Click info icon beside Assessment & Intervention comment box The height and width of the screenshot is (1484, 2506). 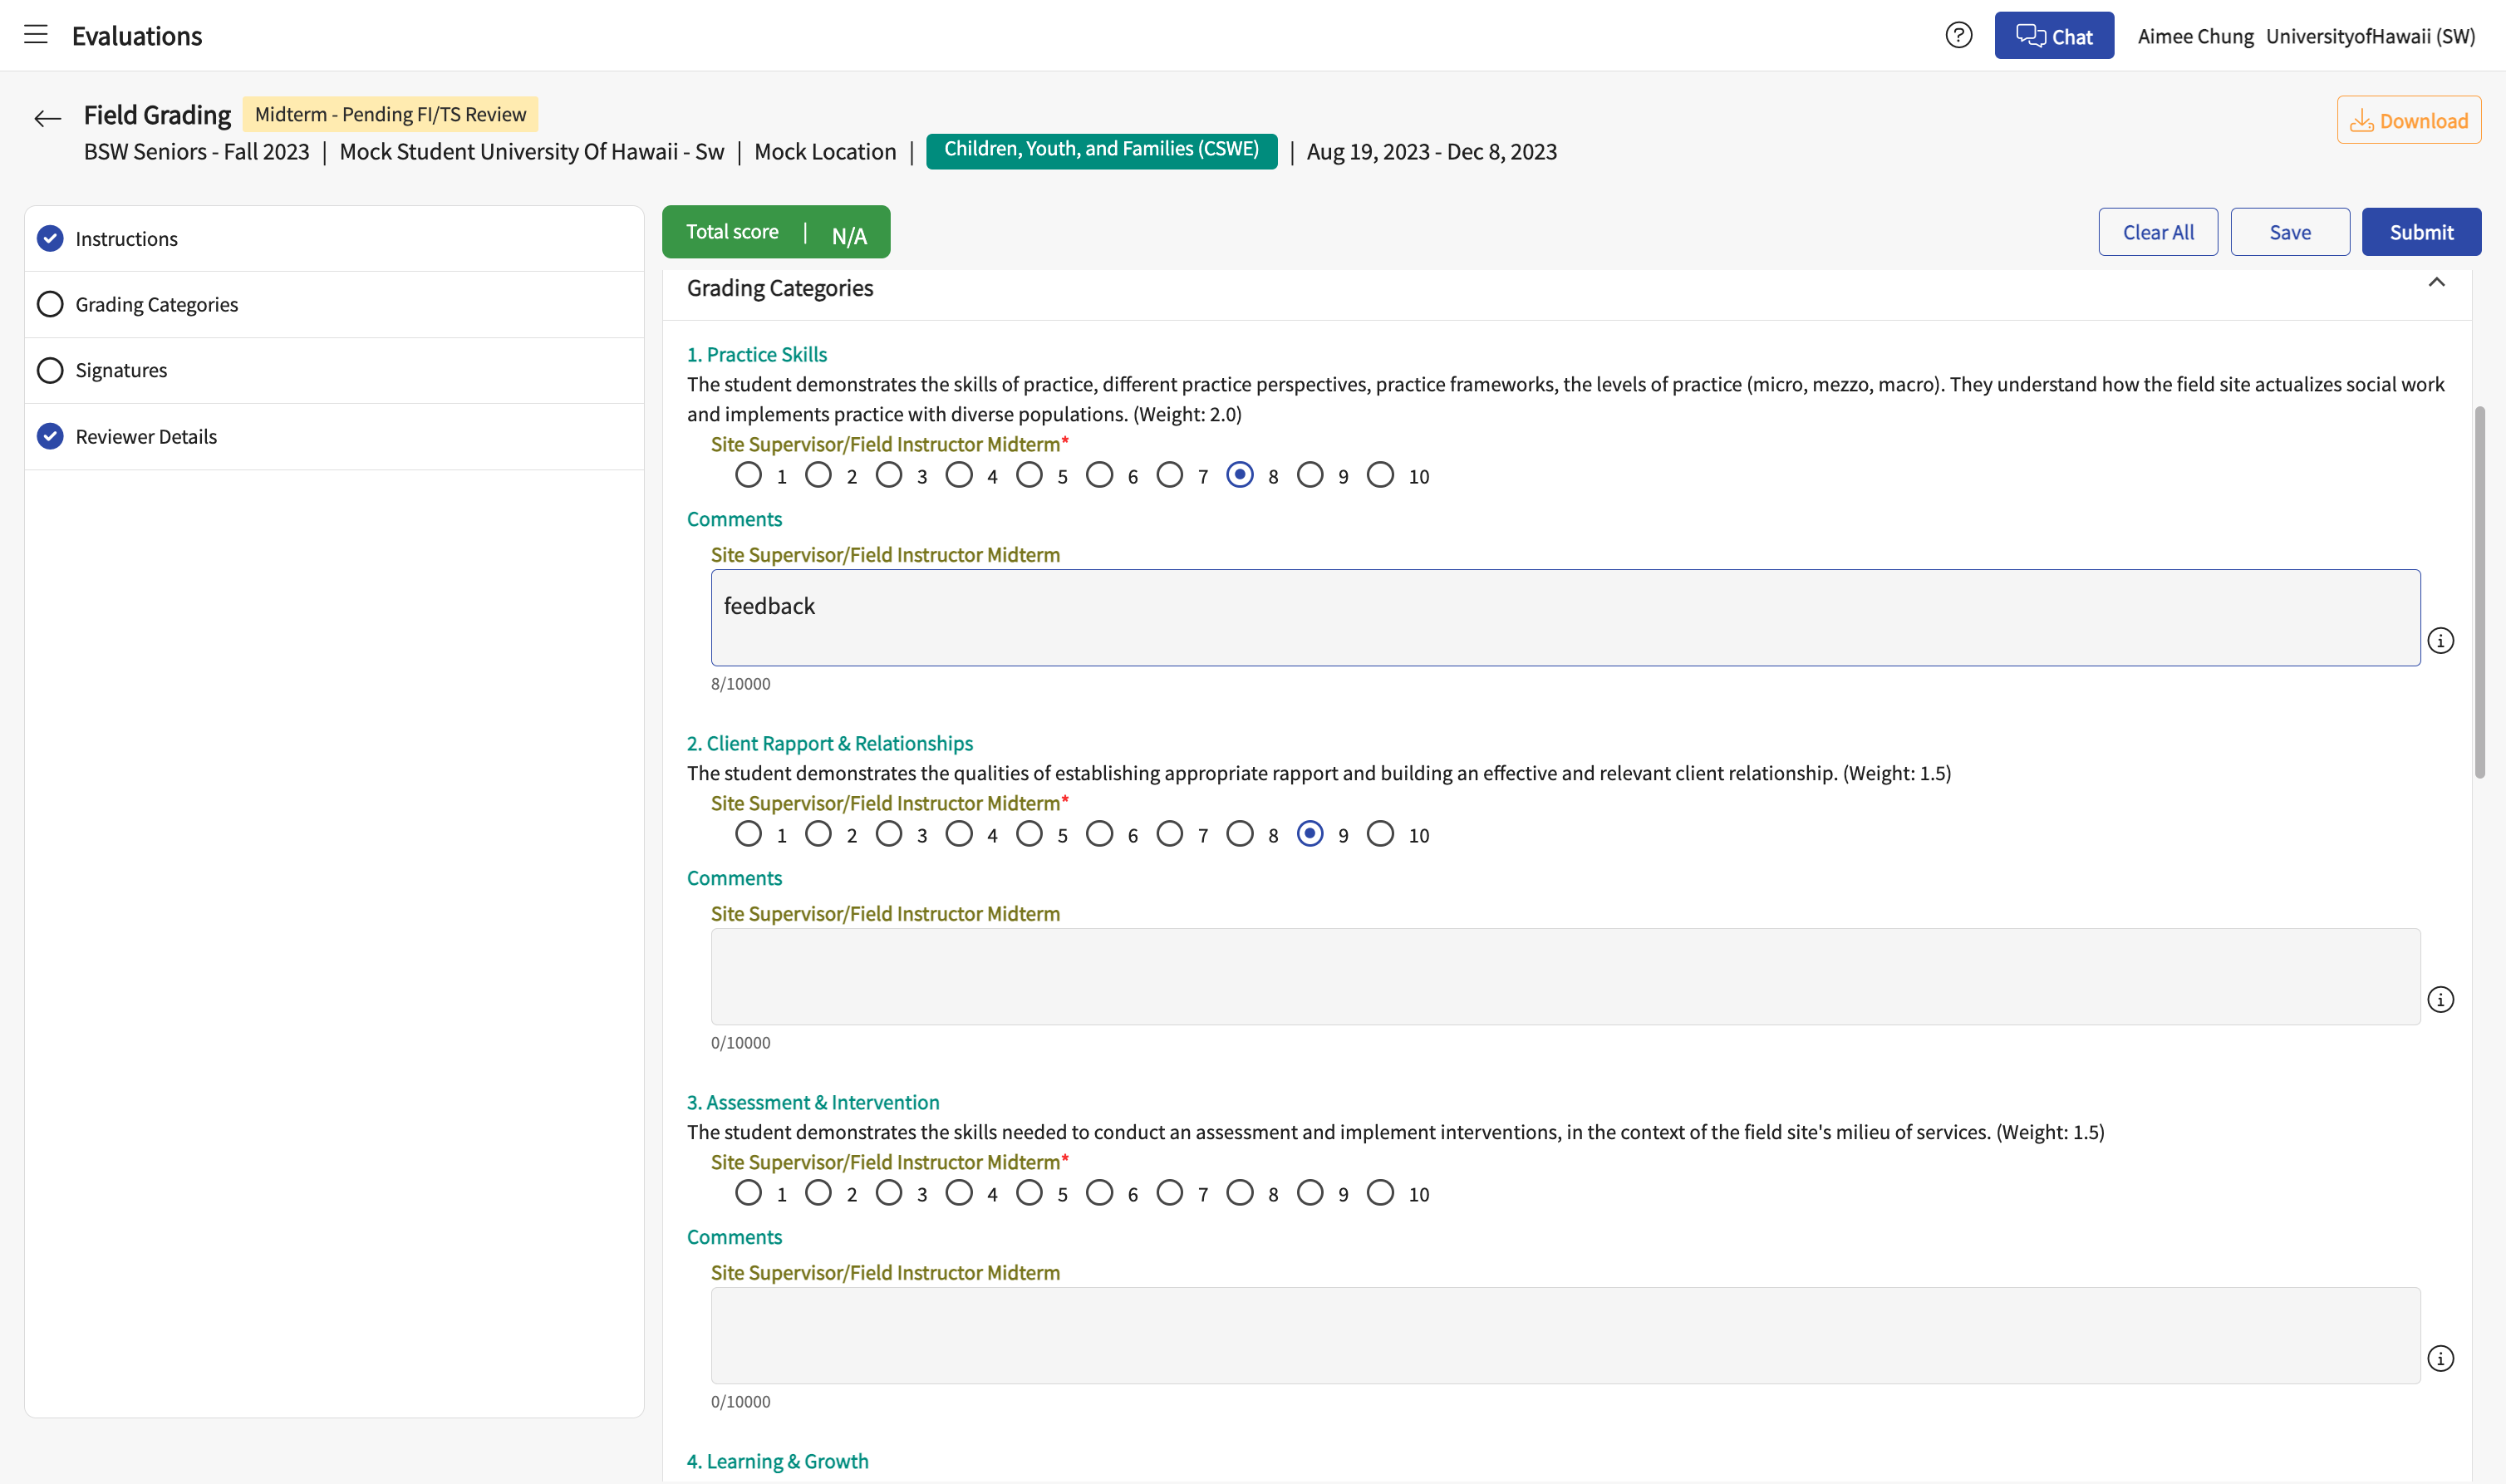click(x=2440, y=1358)
